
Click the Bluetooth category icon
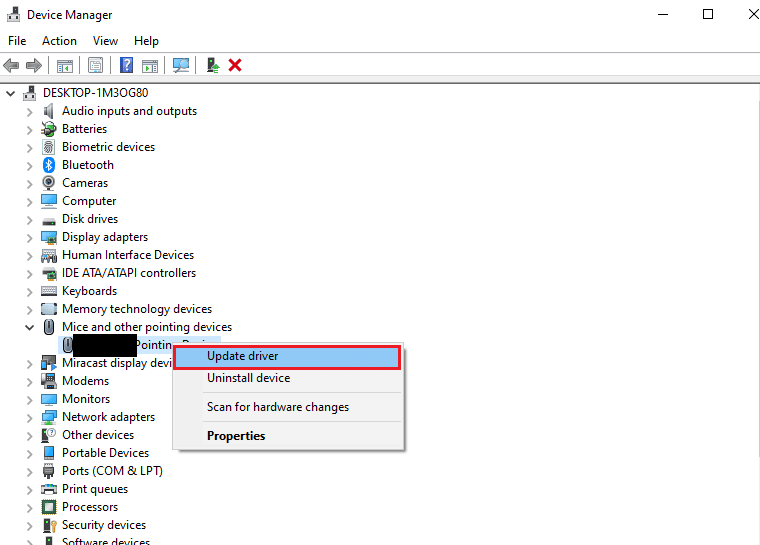point(48,165)
